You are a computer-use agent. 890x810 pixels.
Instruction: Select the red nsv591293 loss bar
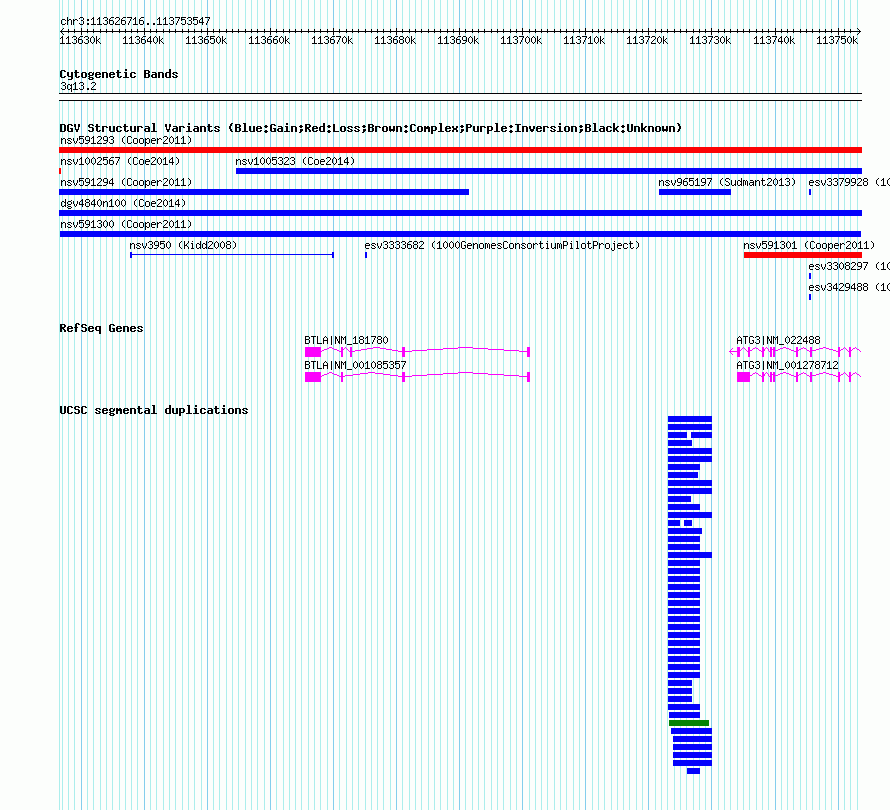460,150
